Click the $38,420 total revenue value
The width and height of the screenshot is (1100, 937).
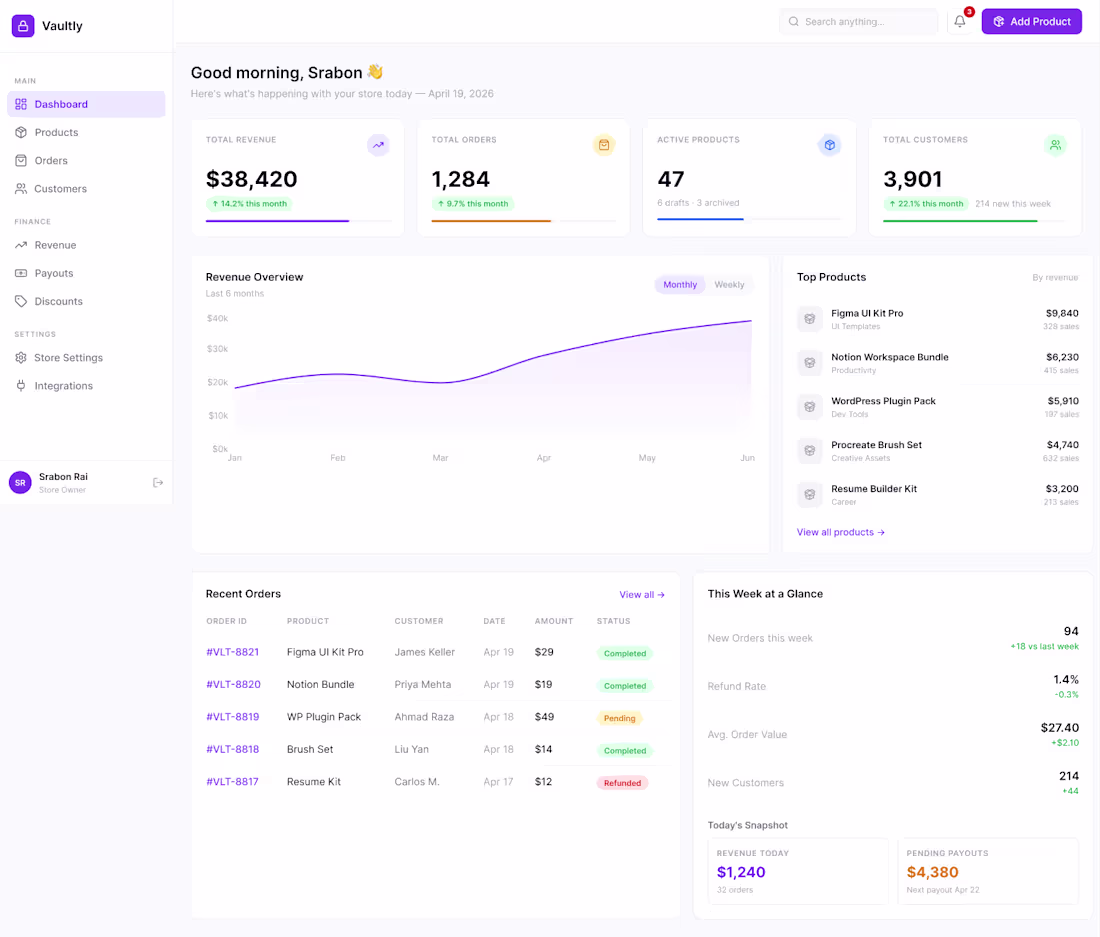pos(251,180)
